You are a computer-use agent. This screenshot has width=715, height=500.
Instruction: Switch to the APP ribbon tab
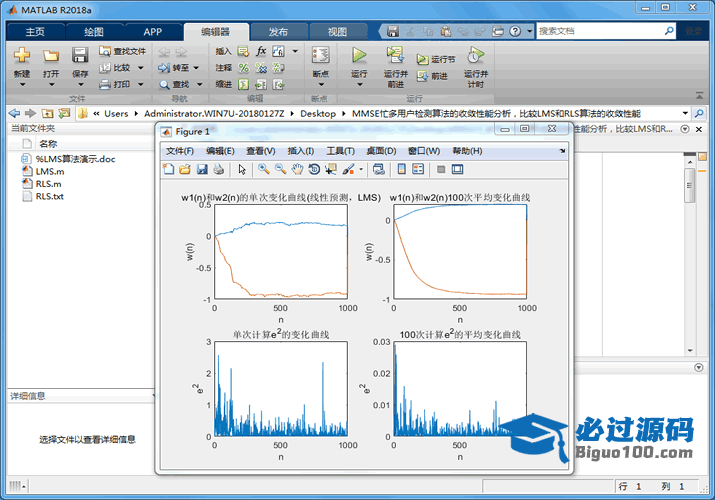[x=153, y=31]
